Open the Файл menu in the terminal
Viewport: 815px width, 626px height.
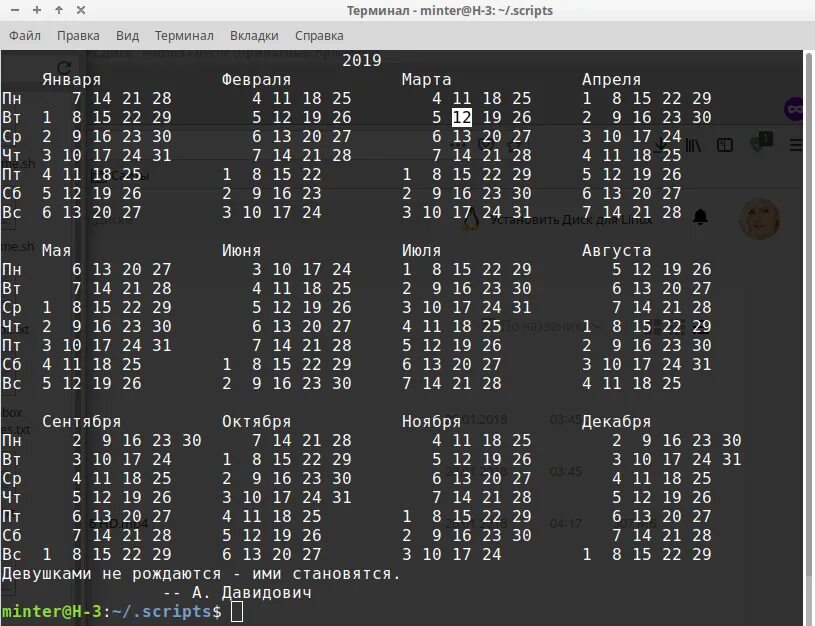(25, 35)
